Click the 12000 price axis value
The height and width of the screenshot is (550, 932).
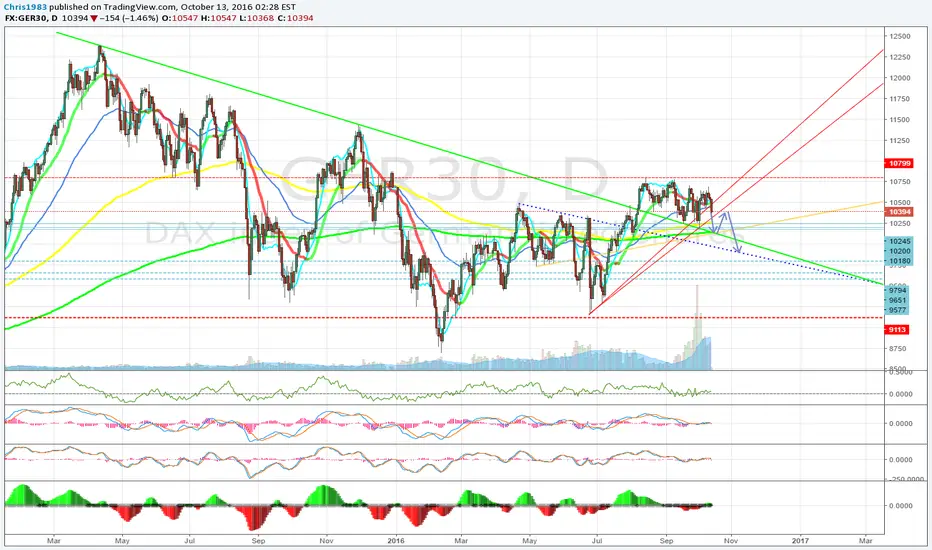coord(900,78)
